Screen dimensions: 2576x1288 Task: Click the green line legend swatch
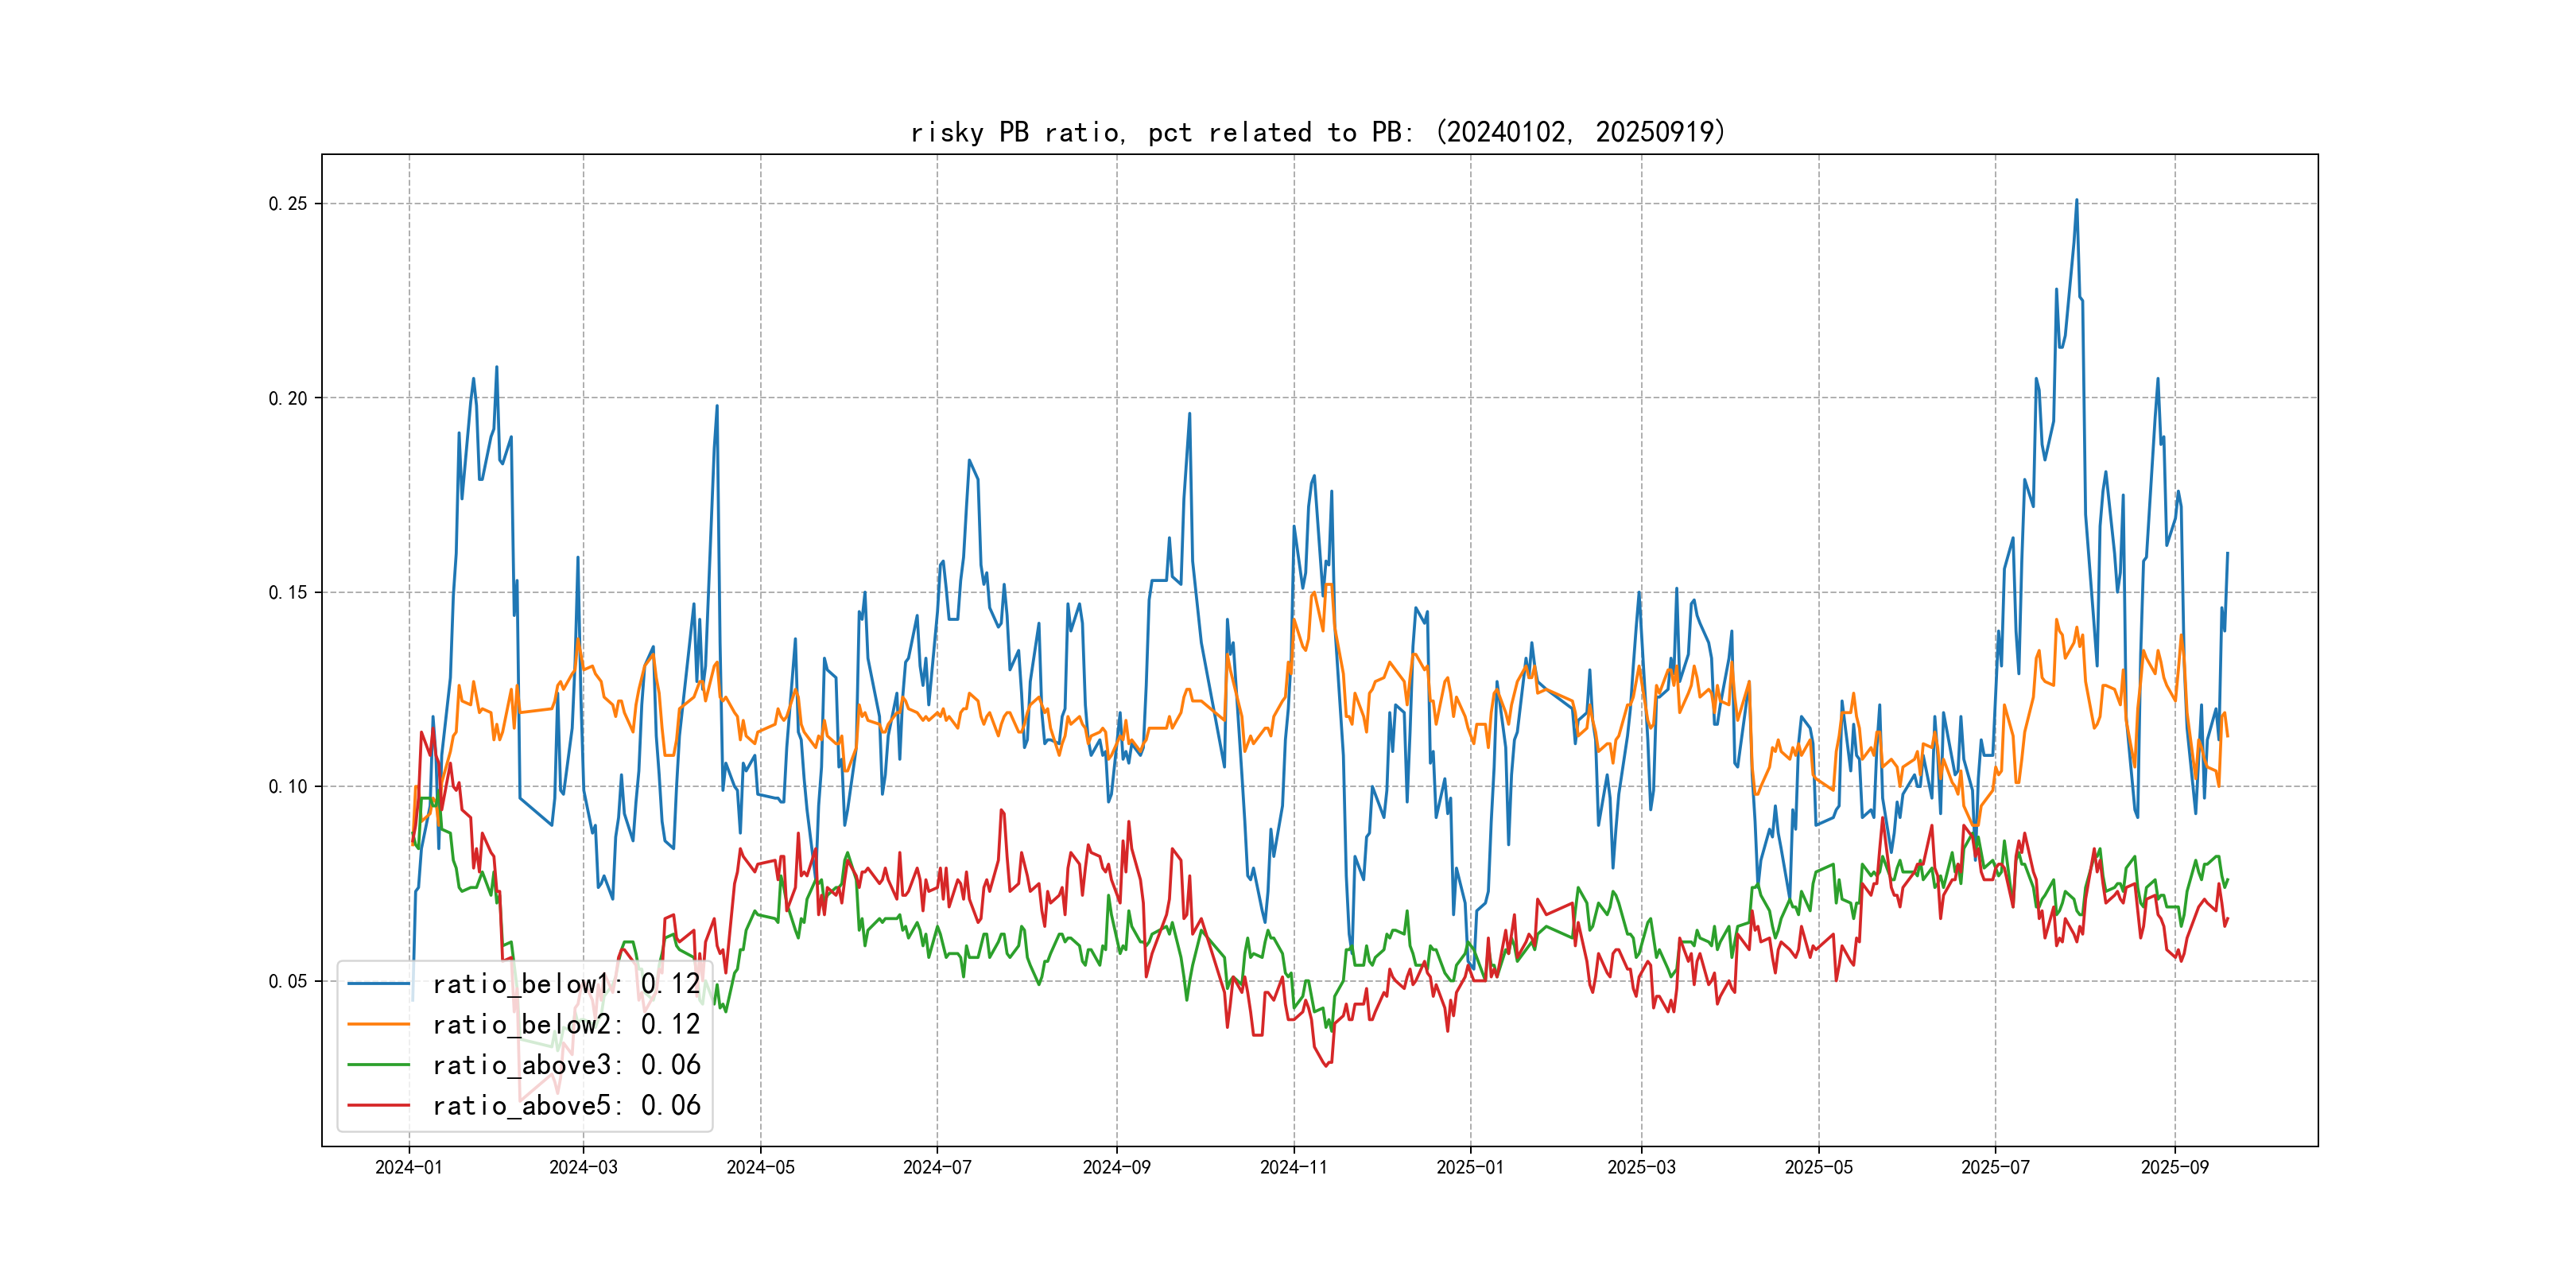click(x=378, y=1065)
